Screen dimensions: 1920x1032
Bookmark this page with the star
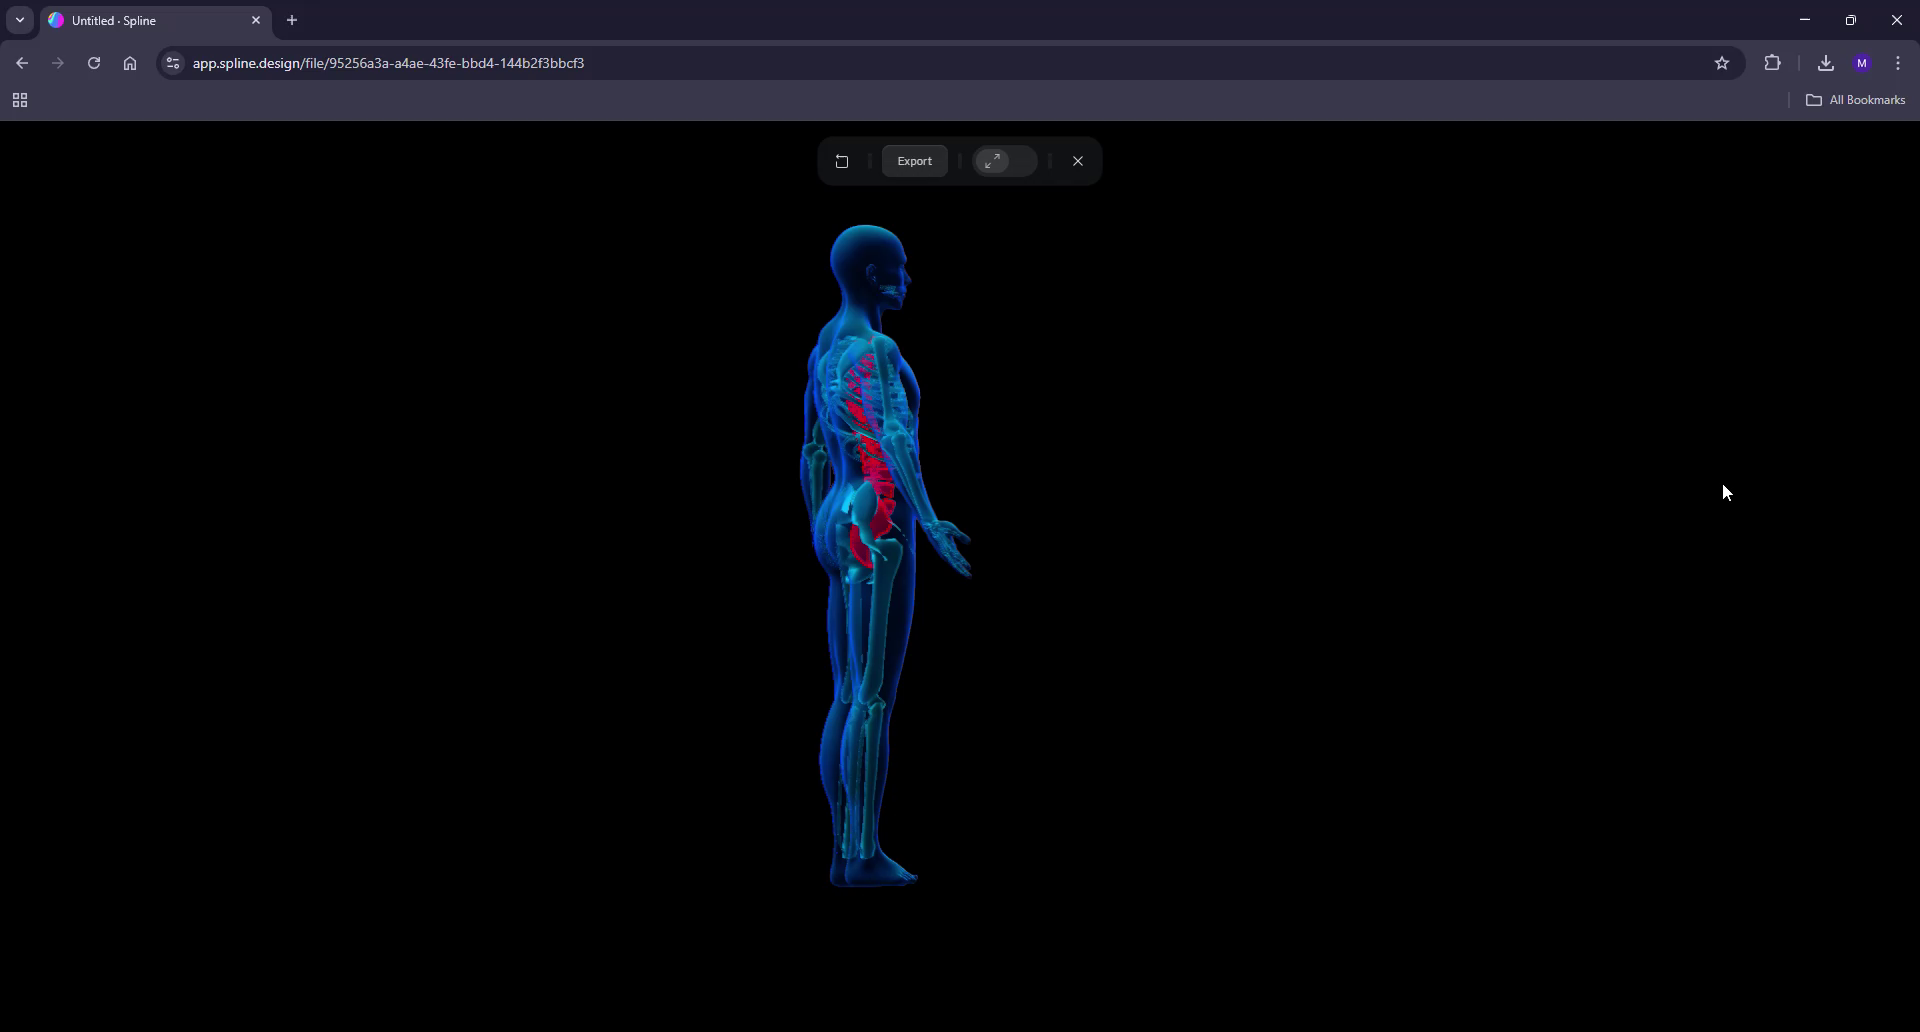1723,62
